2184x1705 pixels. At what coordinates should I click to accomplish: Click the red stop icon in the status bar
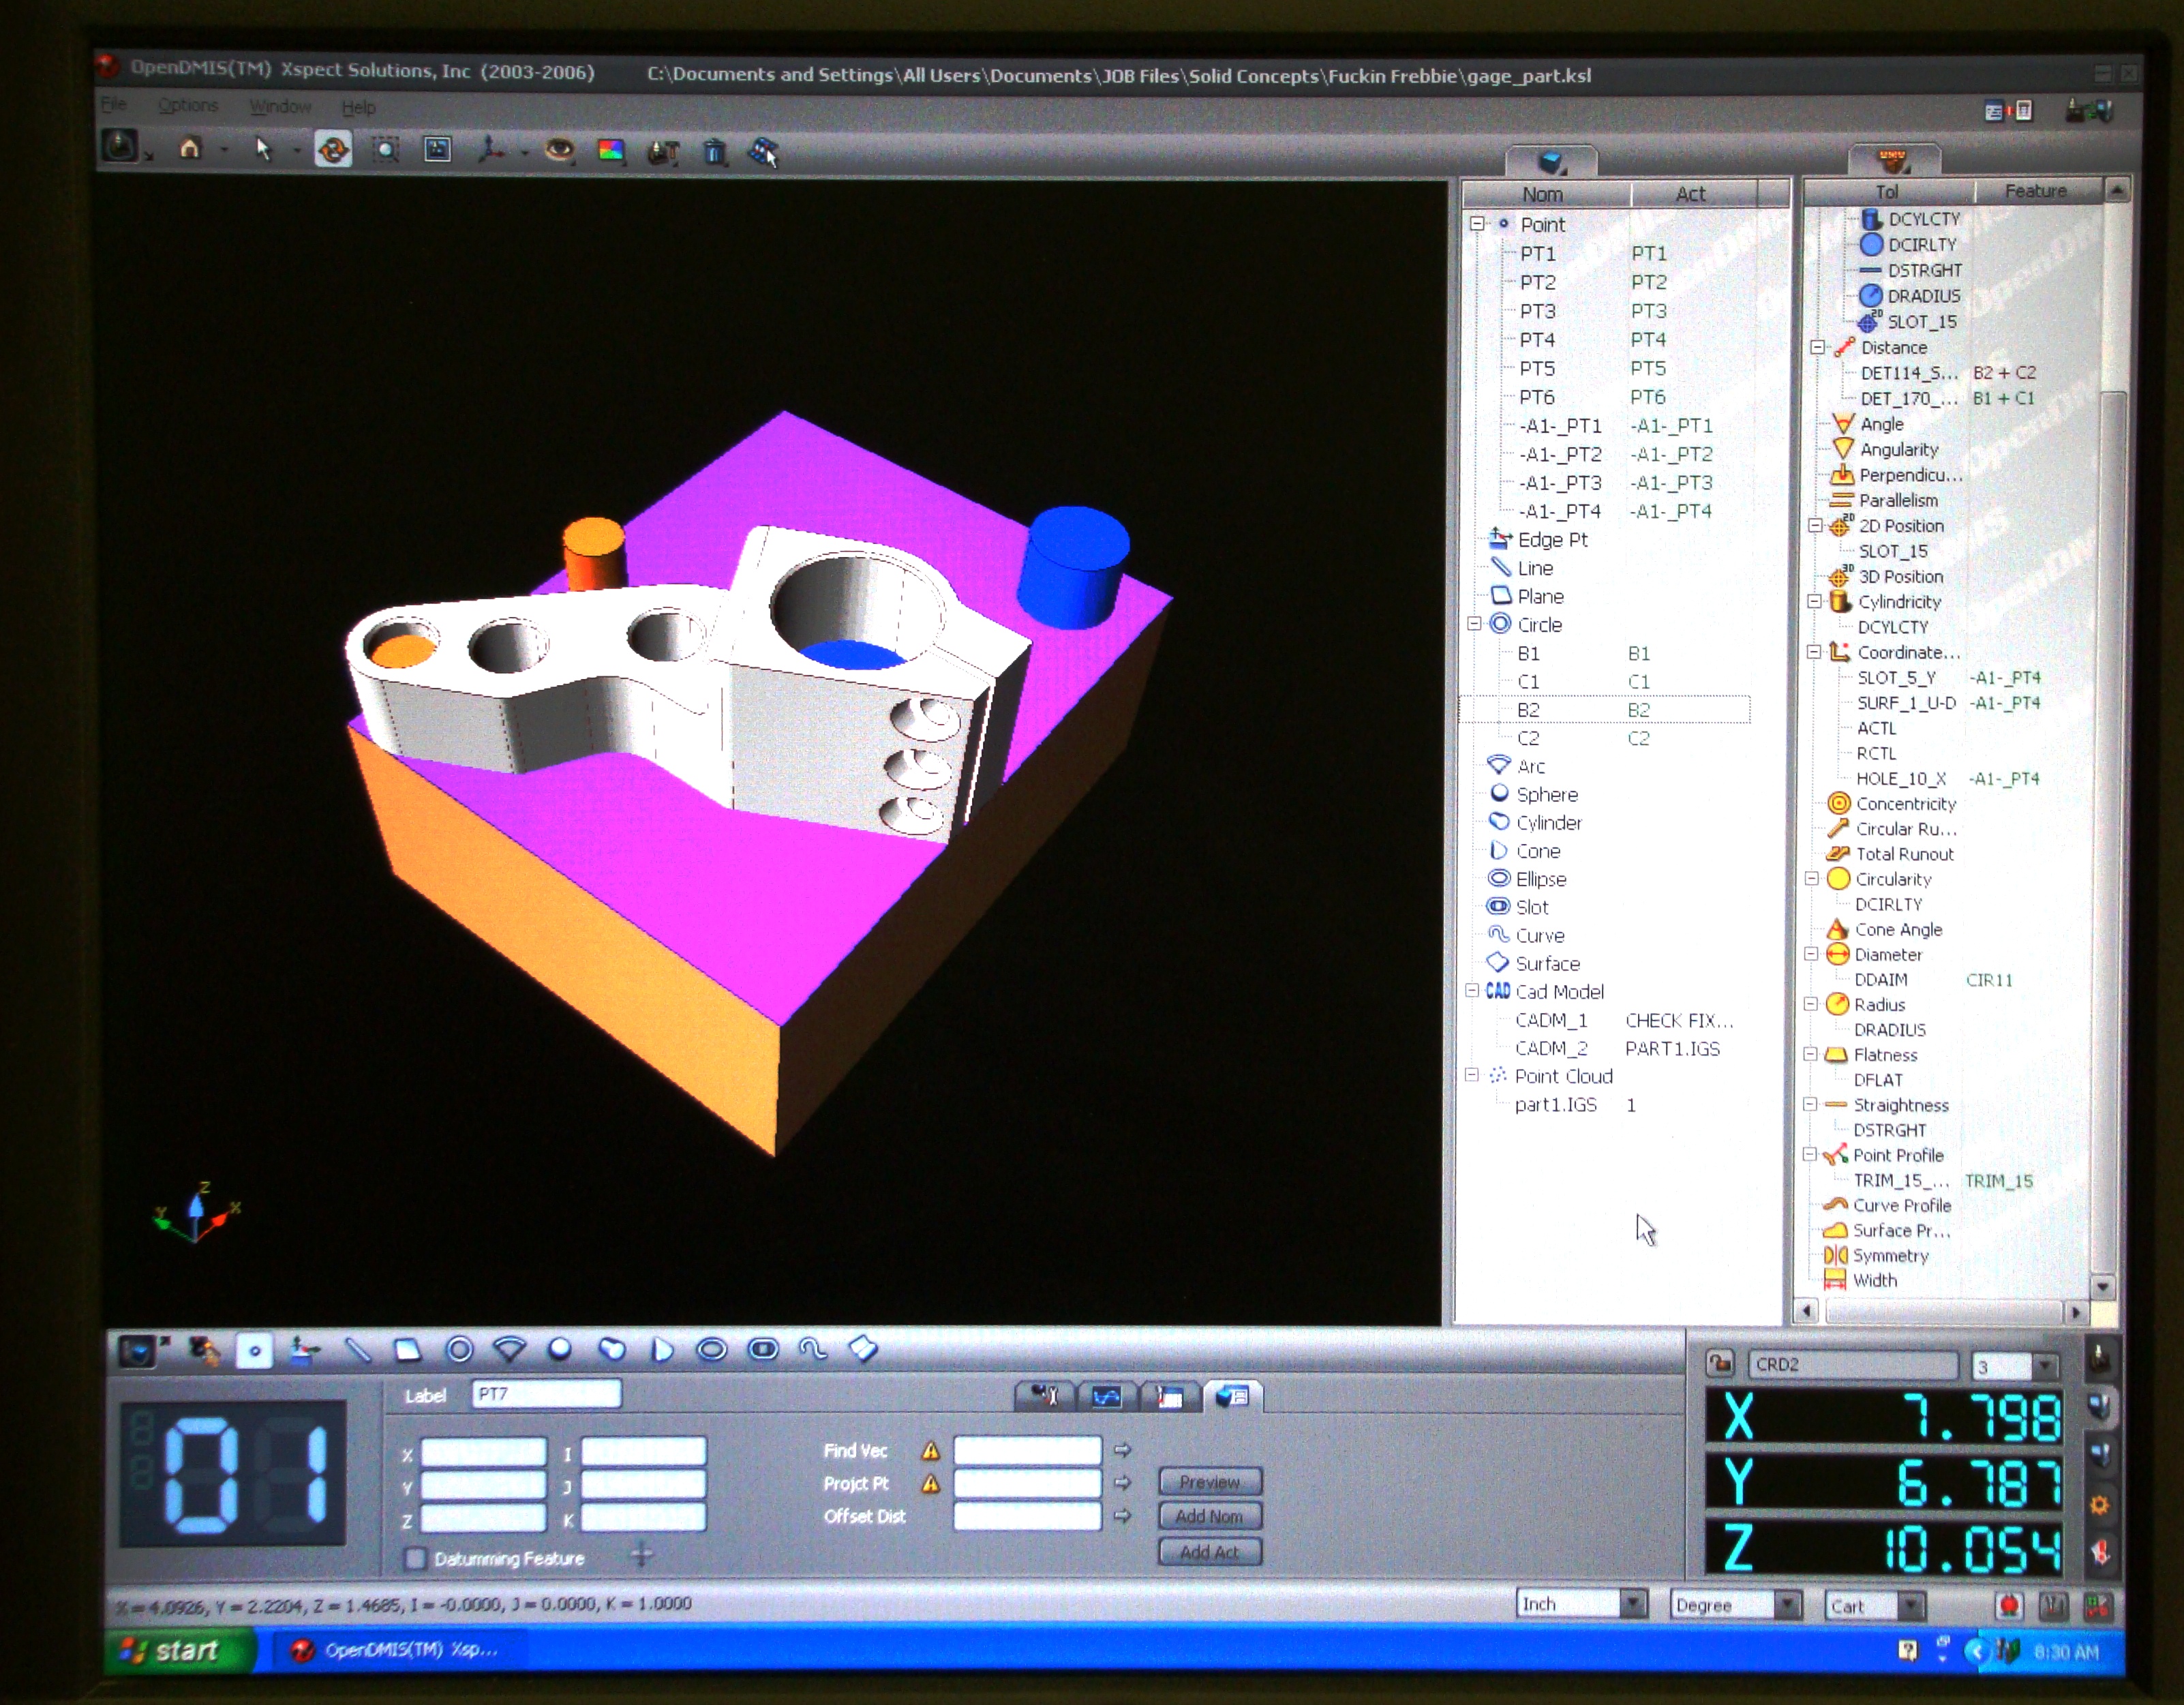2009,1606
